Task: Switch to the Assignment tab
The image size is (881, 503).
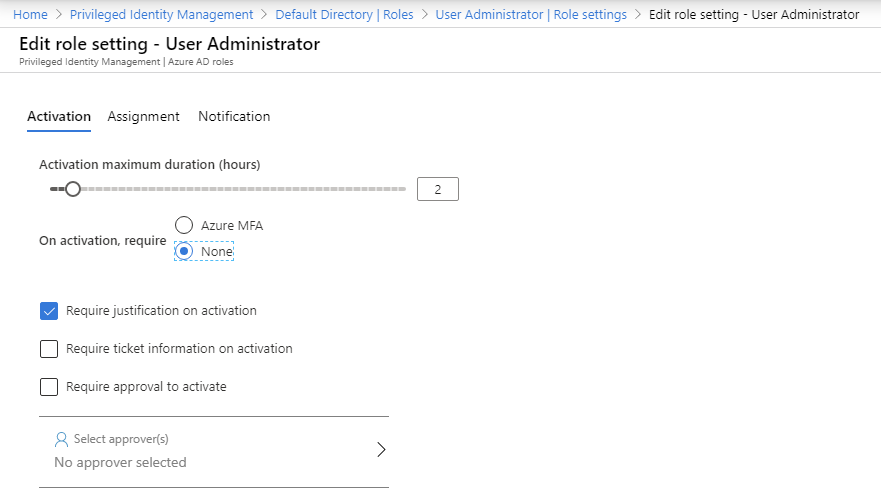Action: (143, 116)
